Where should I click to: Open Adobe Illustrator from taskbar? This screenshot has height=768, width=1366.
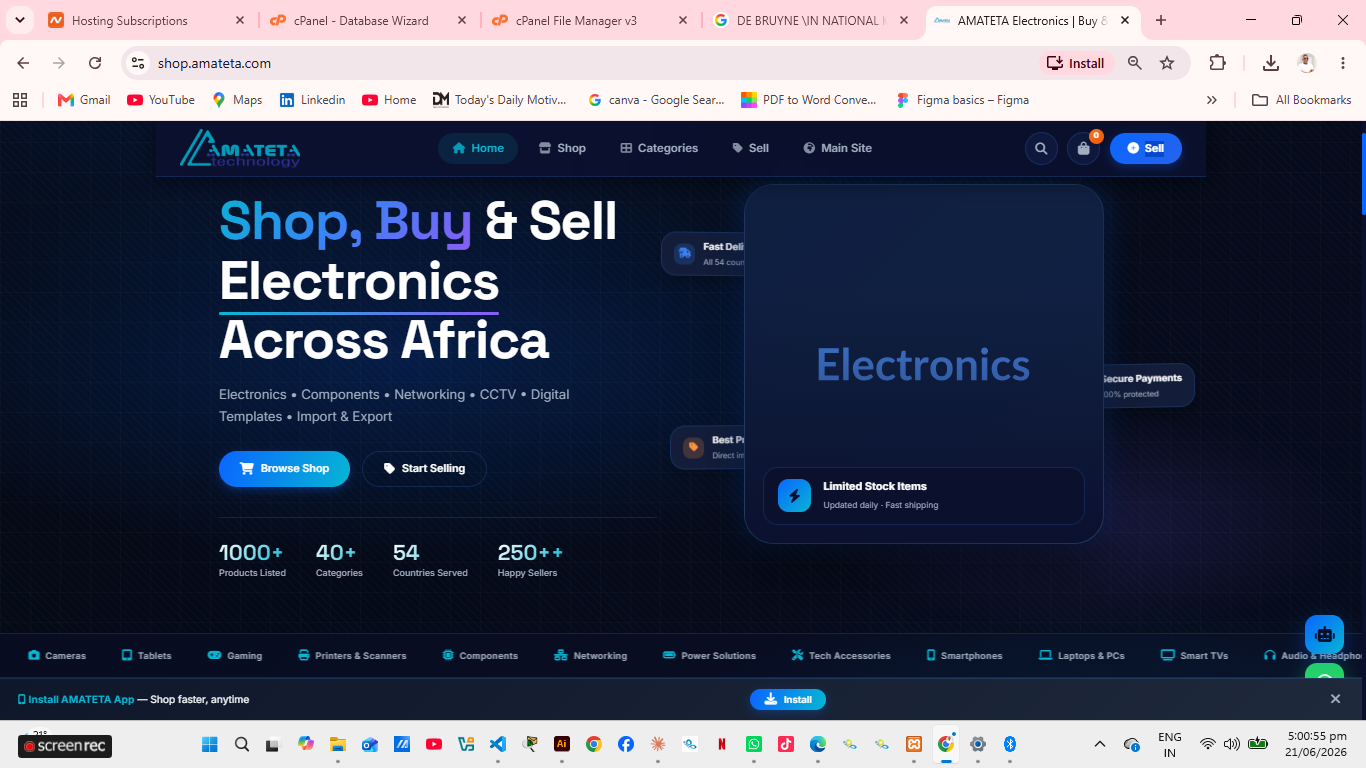coord(562,744)
